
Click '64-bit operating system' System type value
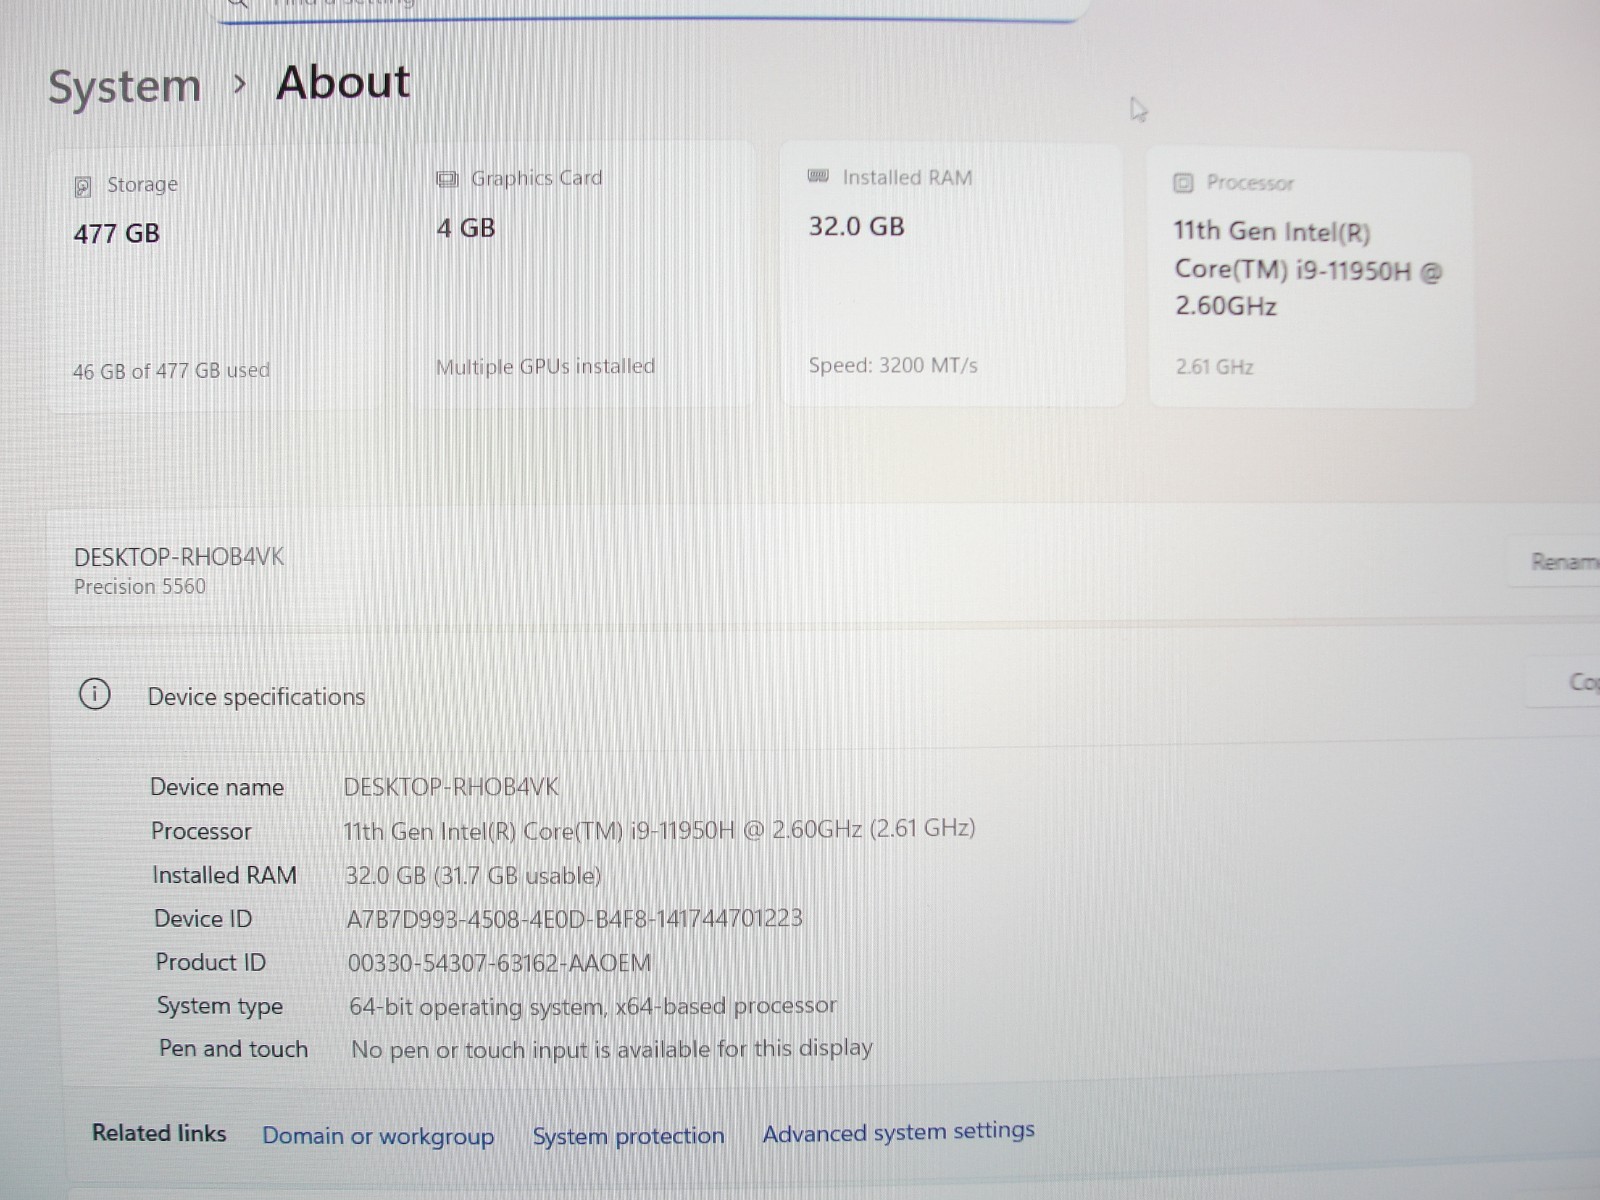coord(593,1006)
